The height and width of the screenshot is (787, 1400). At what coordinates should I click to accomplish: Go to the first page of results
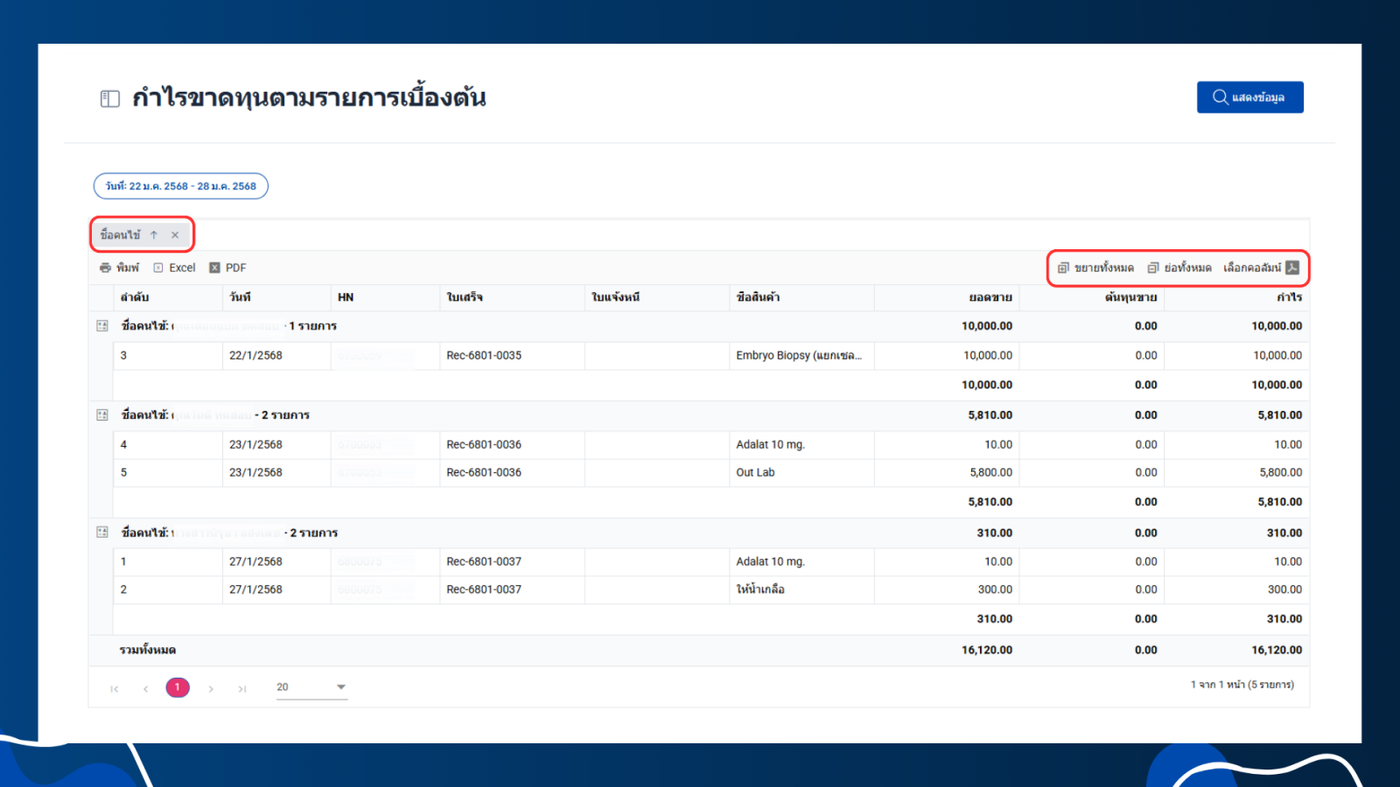(x=114, y=688)
